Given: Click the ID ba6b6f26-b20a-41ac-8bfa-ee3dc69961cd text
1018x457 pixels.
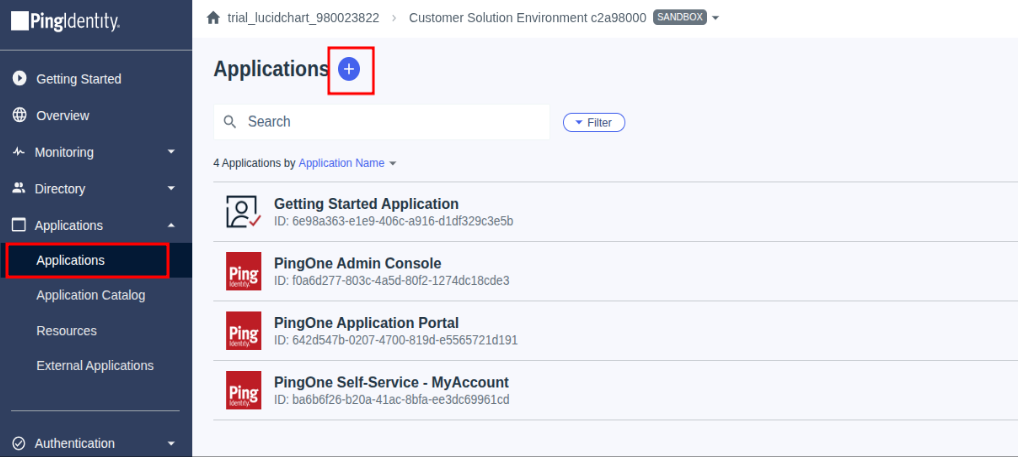Looking at the screenshot, I should coord(391,400).
